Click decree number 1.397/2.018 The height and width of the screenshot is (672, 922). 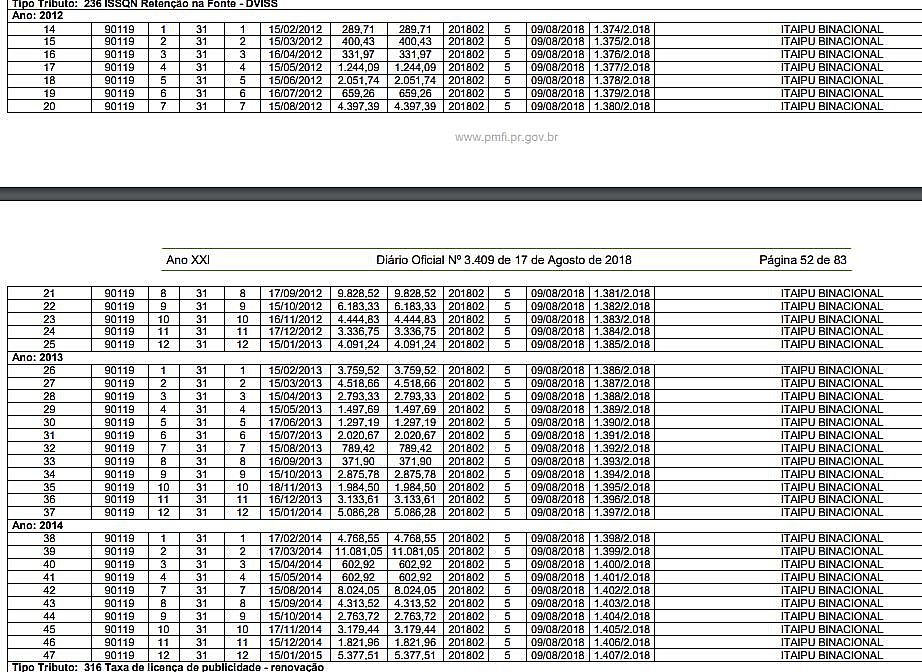click(622, 512)
